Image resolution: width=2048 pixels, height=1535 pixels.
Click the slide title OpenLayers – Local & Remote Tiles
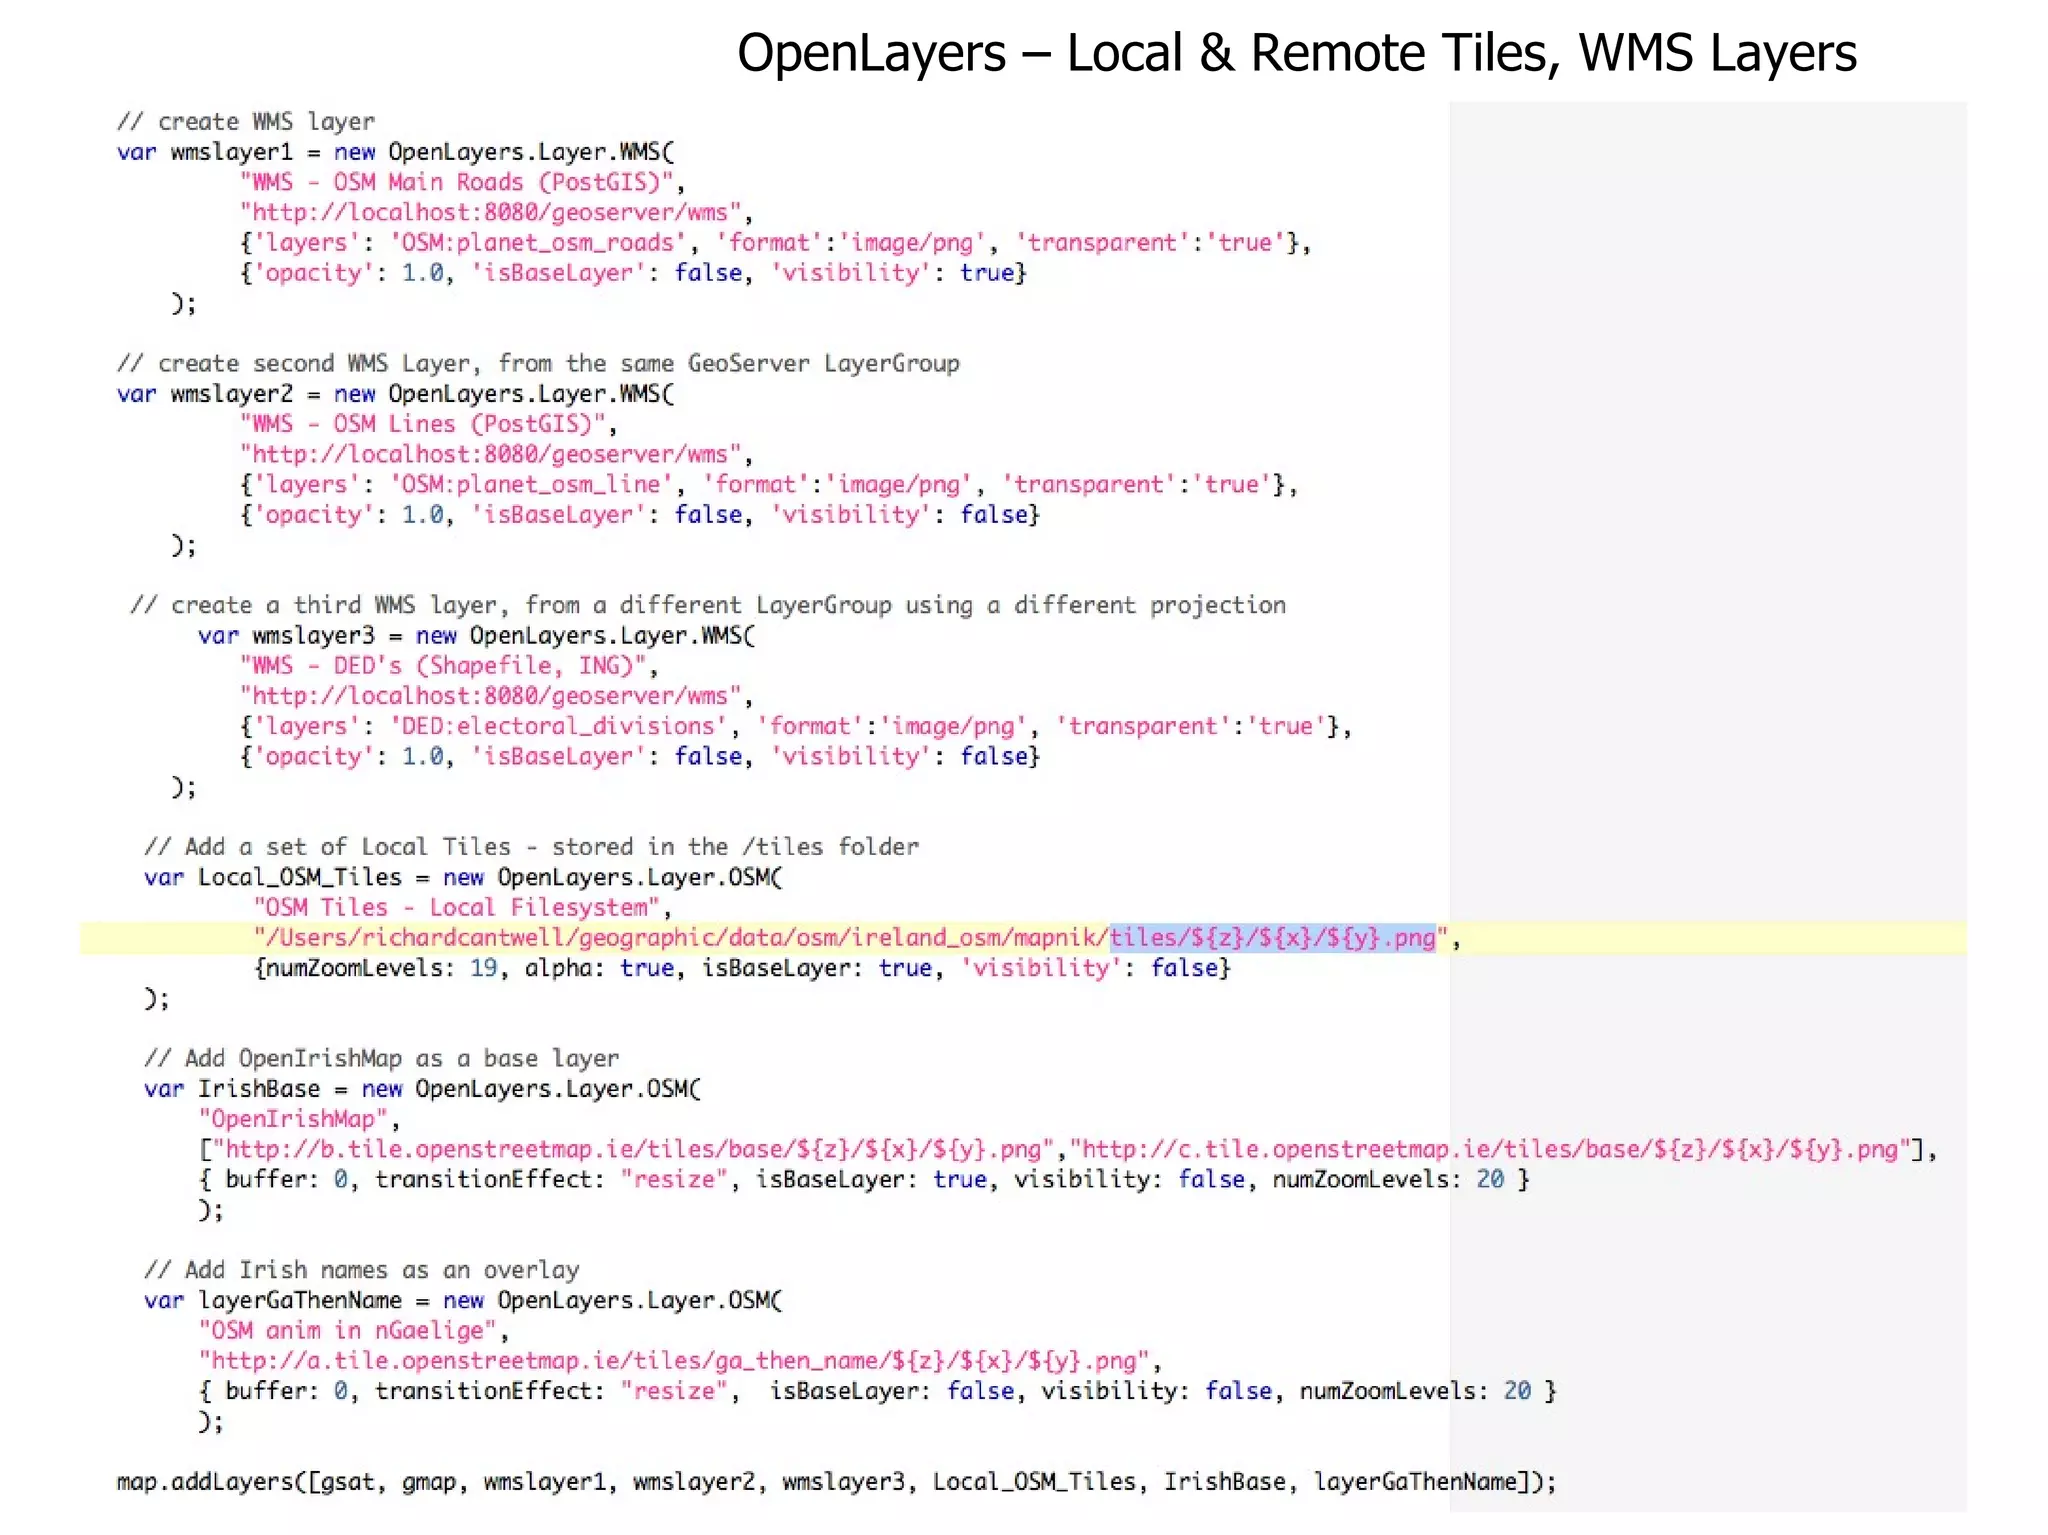[x=1296, y=54]
